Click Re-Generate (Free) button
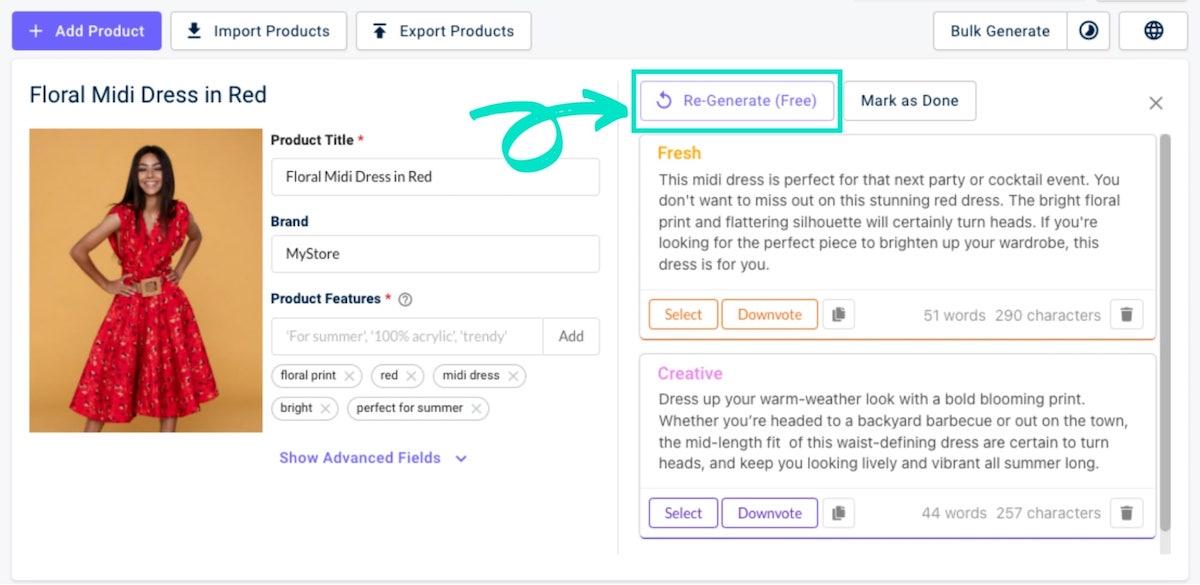 (x=737, y=100)
